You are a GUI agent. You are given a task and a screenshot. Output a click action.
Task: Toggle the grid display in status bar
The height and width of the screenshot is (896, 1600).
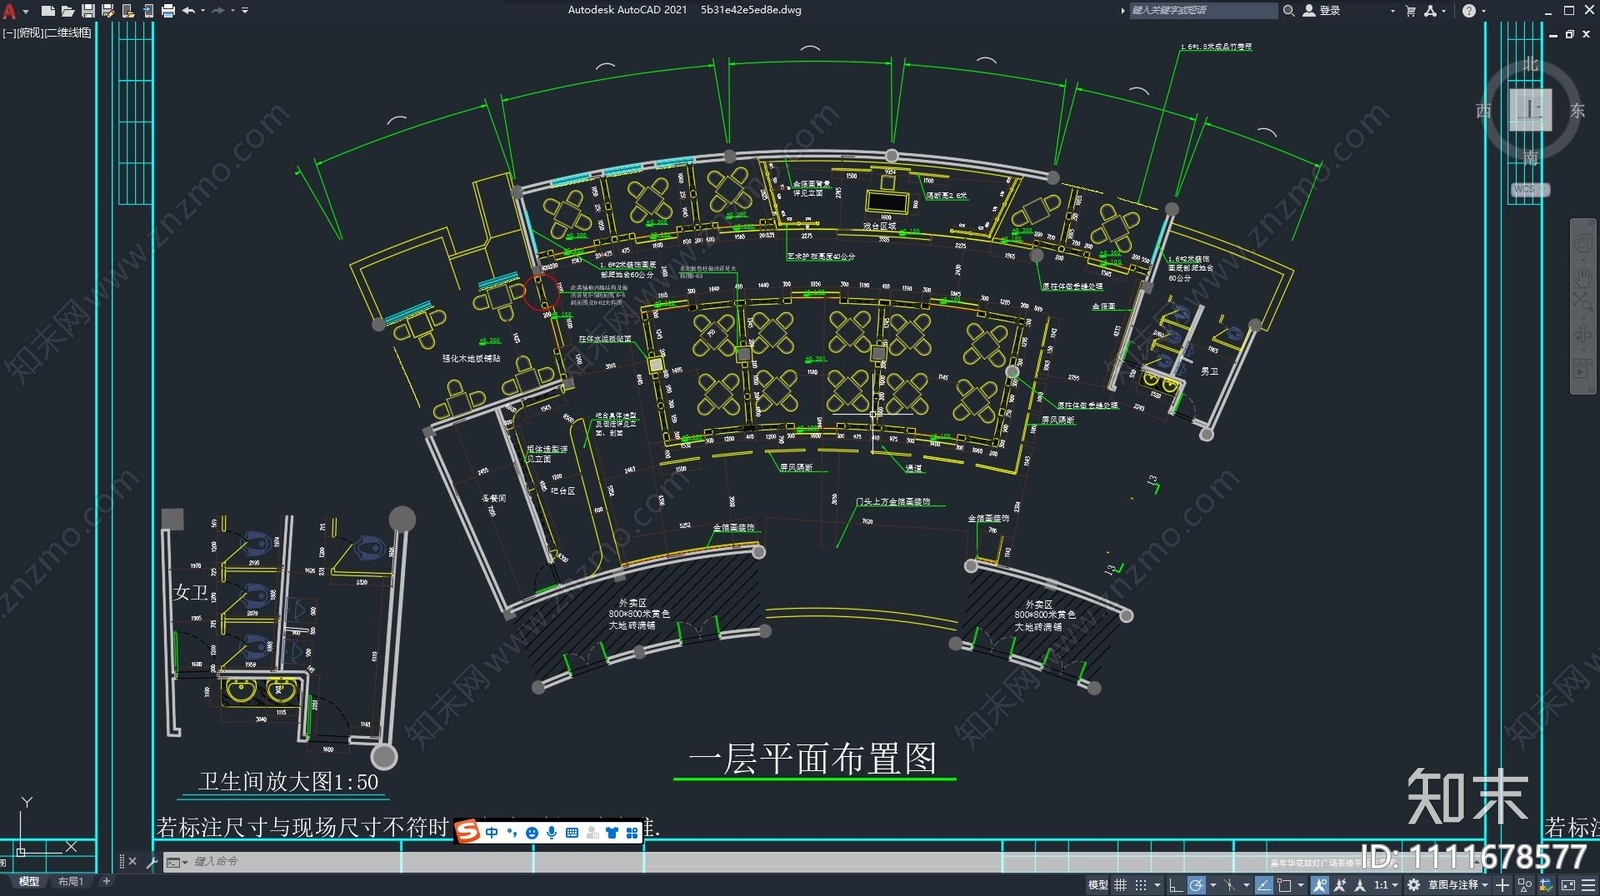click(1120, 885)
